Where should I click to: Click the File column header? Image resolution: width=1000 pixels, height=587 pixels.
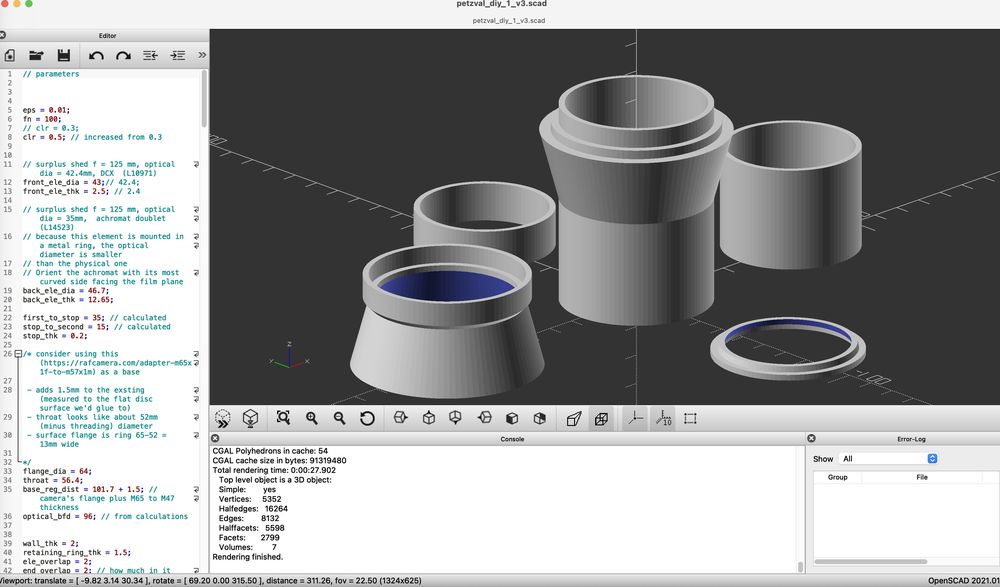[x=921, y=478]
